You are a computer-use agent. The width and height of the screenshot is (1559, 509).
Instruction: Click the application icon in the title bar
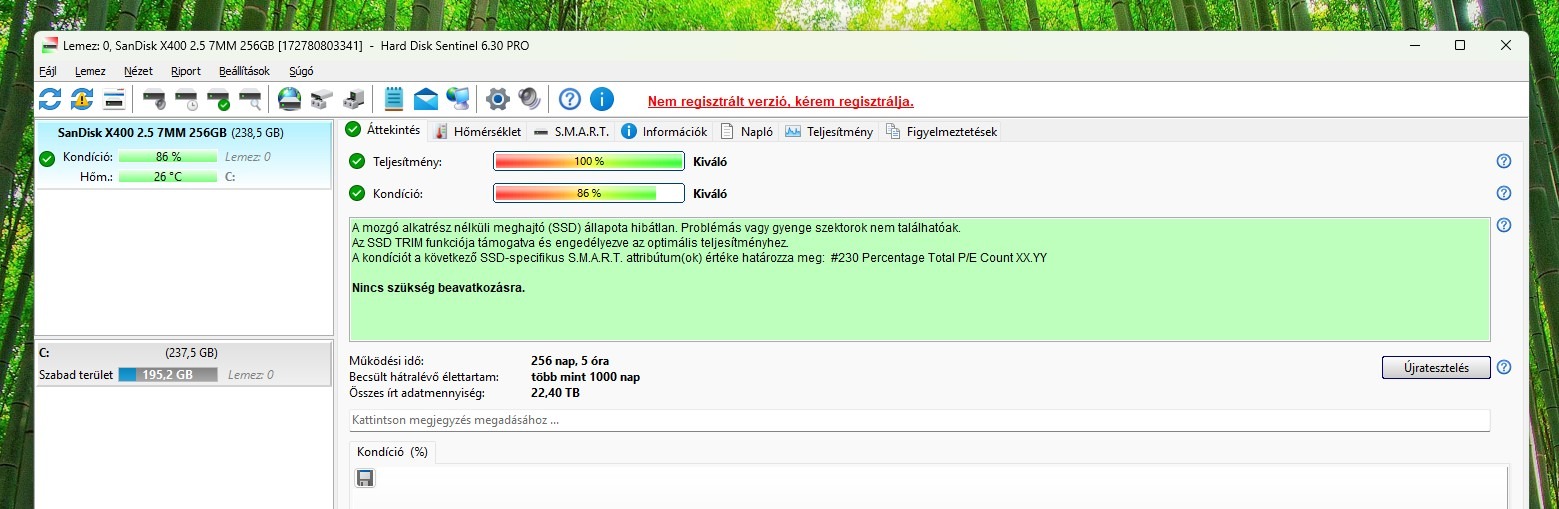[50, 45]
